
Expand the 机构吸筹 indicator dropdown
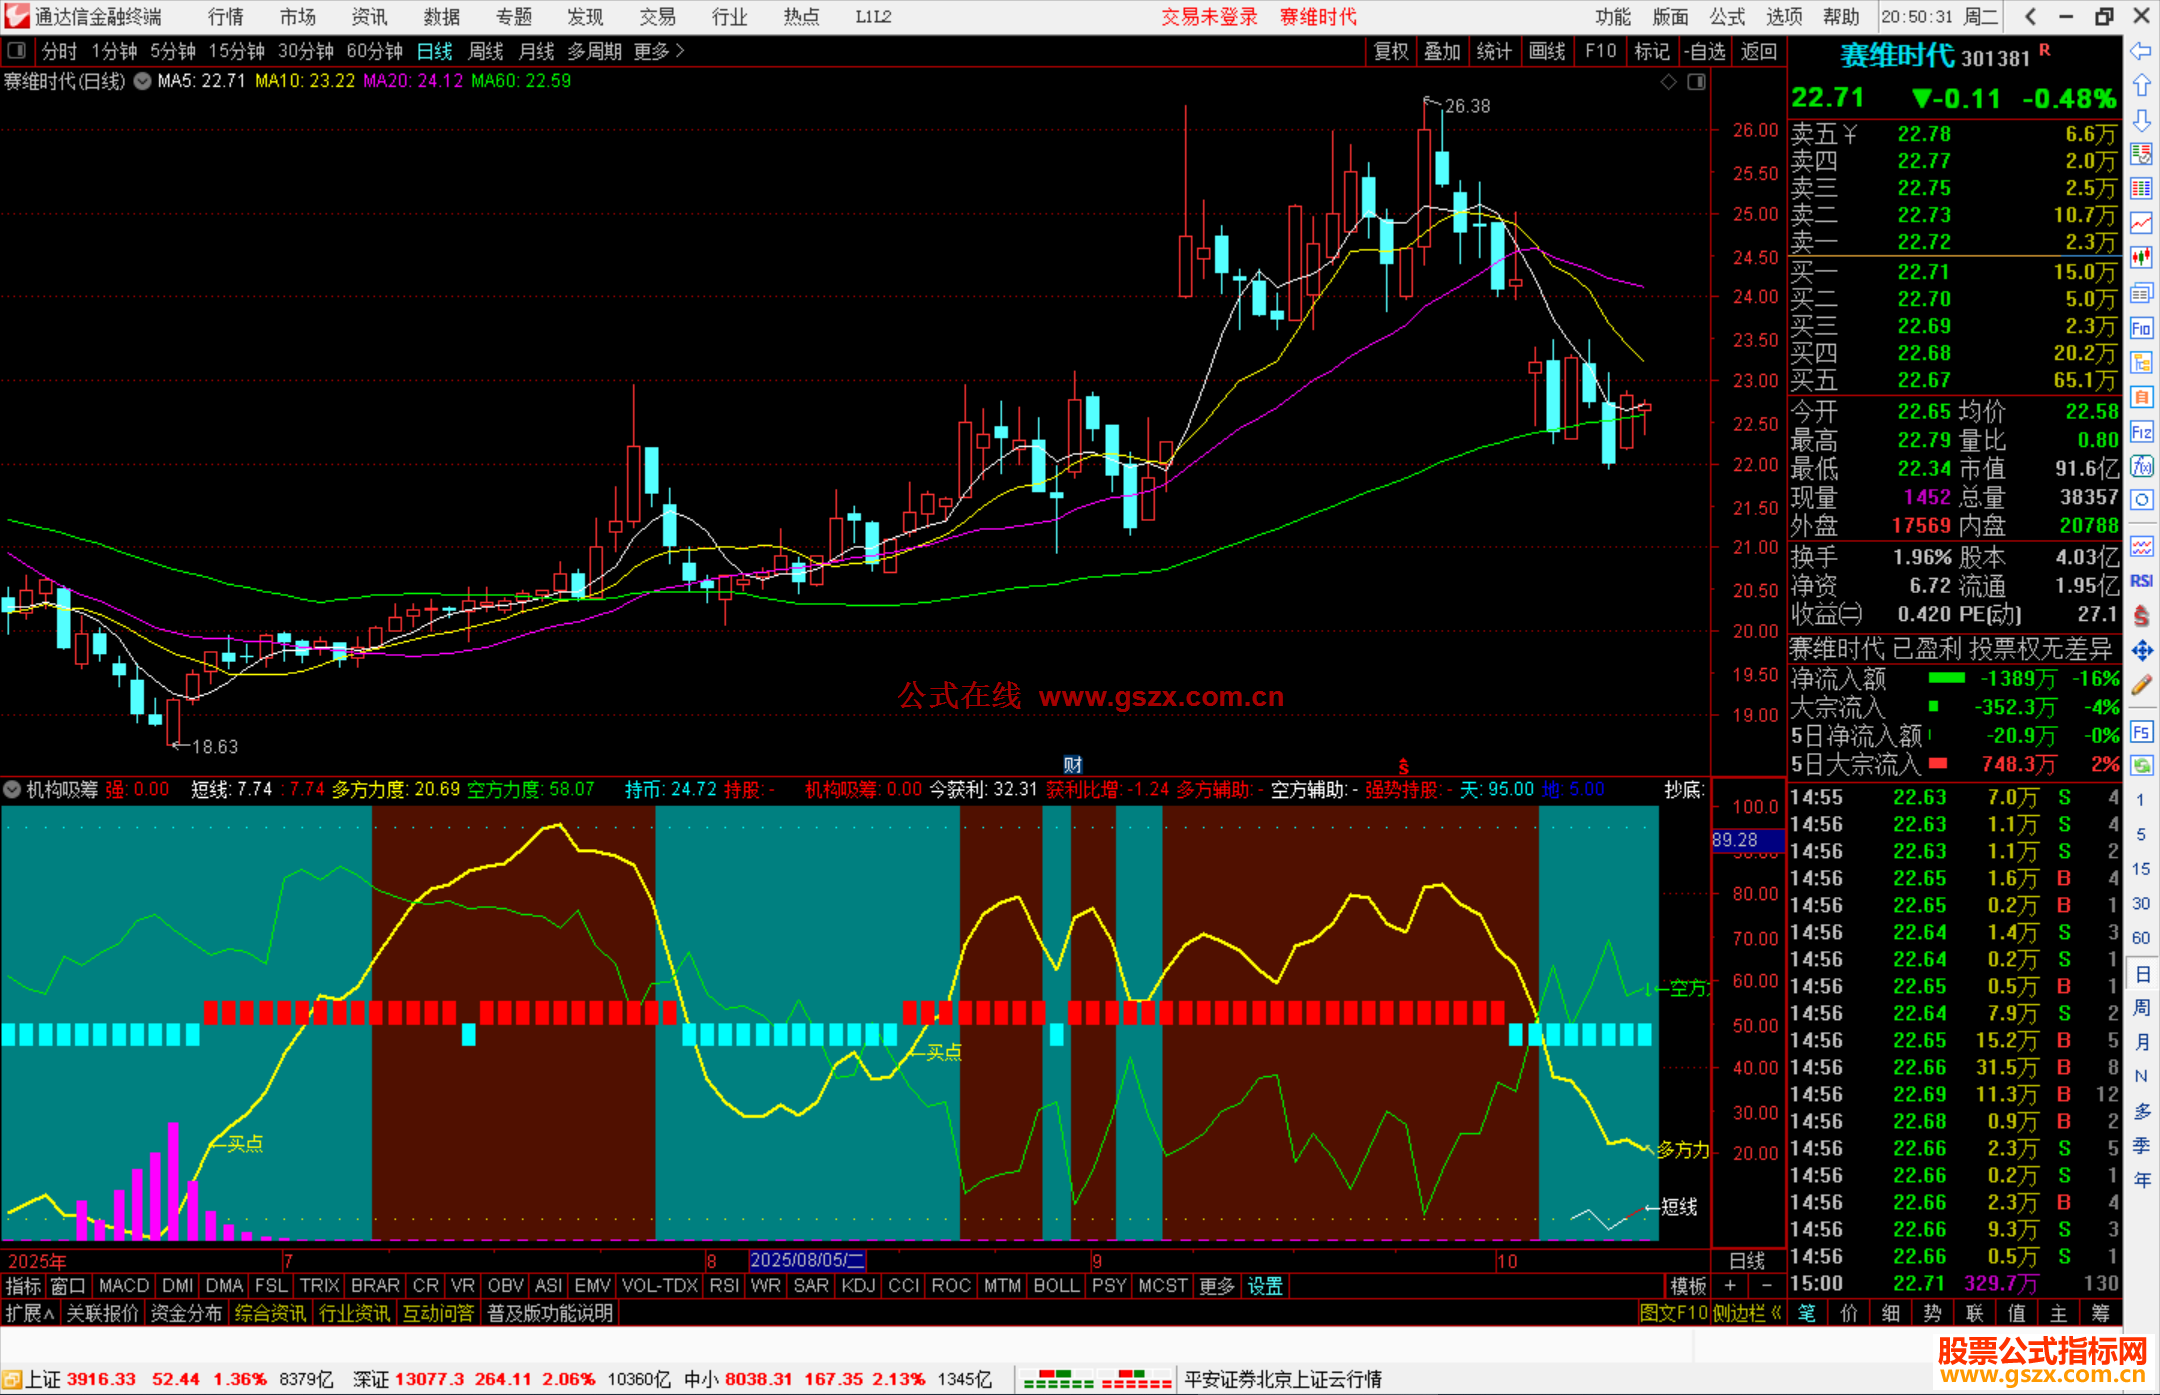click(12, 790)
